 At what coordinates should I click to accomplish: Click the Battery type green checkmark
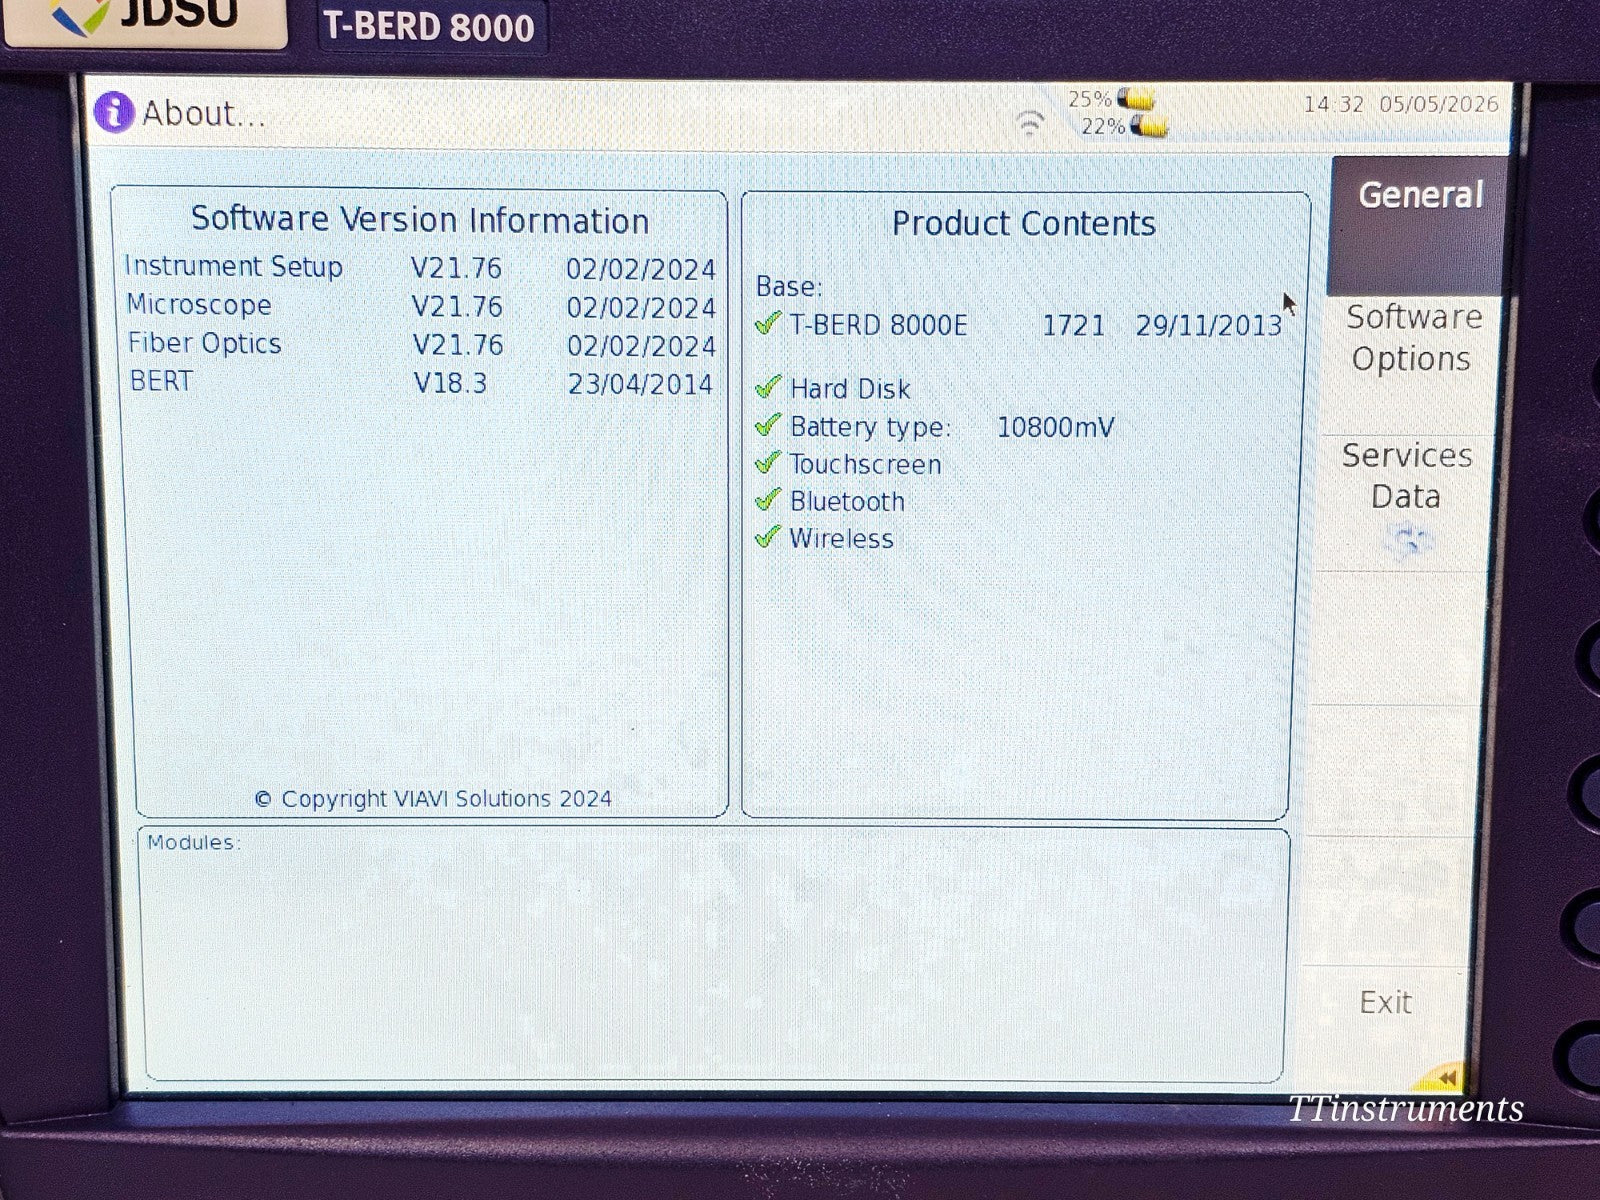tap(768, 425)
